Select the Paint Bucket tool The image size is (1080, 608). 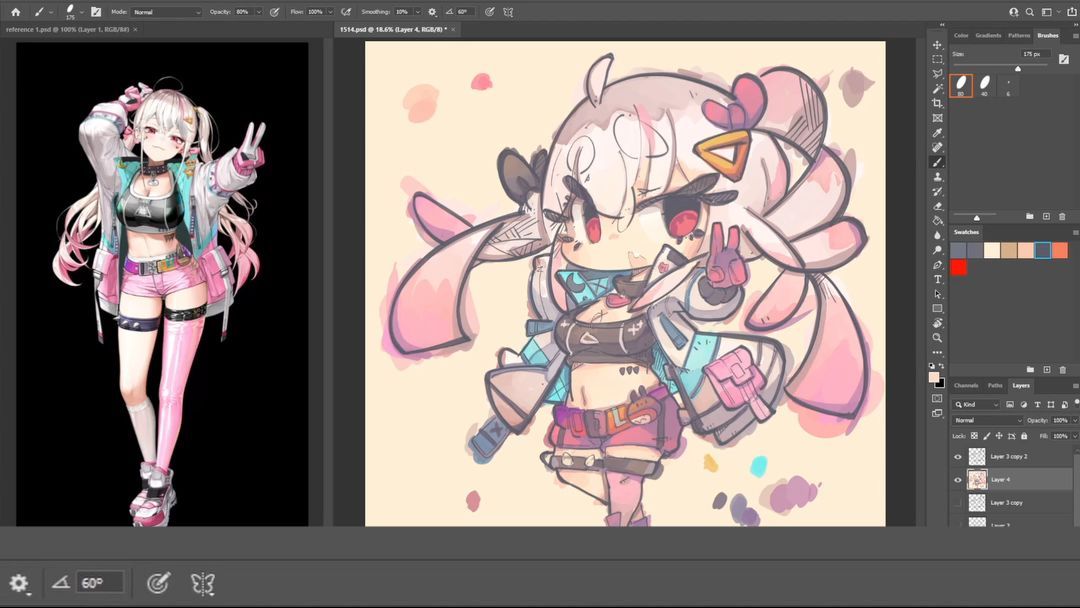pyautogui.click(x=937, y=221)
